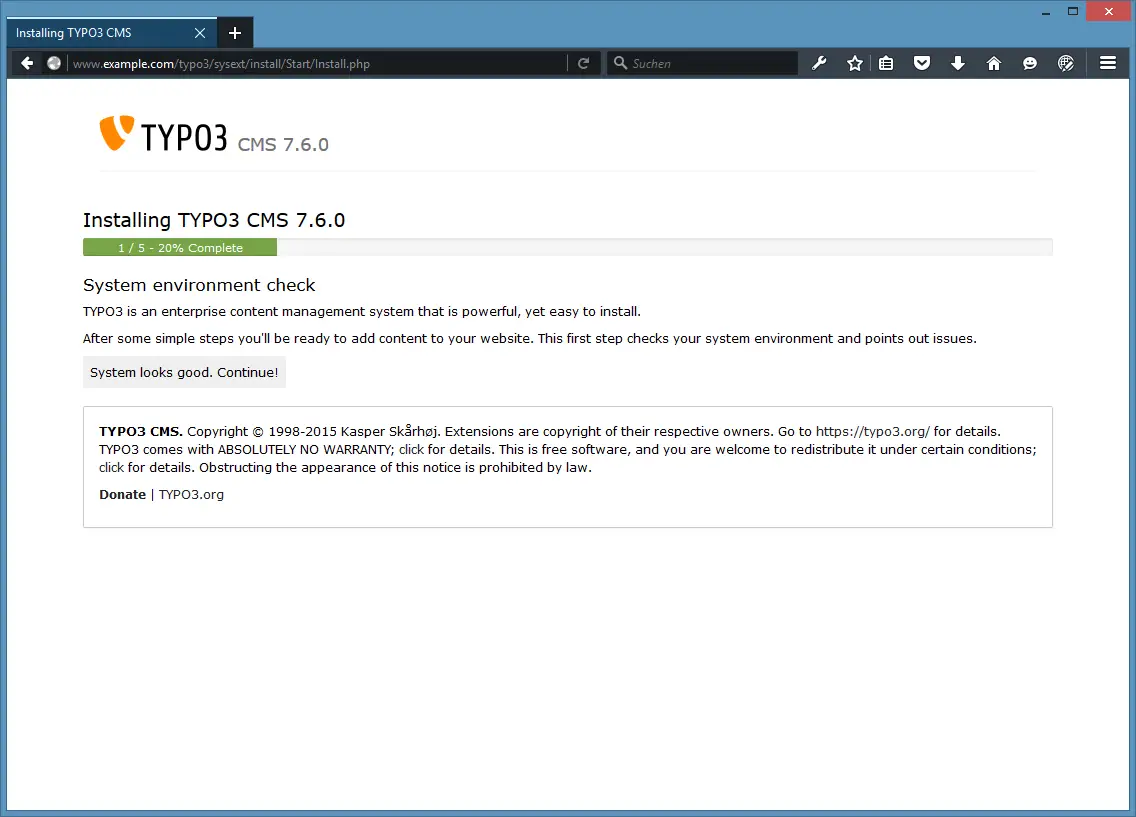Viewport: 1136px width, 817px height.
Task: Open the wrench developer tools icon
Action: (x=819, y=64)
